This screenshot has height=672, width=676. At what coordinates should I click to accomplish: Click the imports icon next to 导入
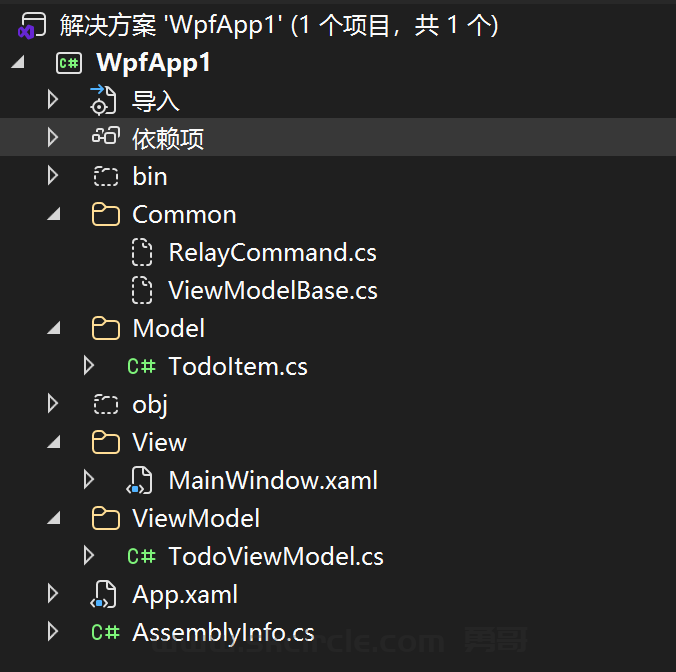pos(104,100)
